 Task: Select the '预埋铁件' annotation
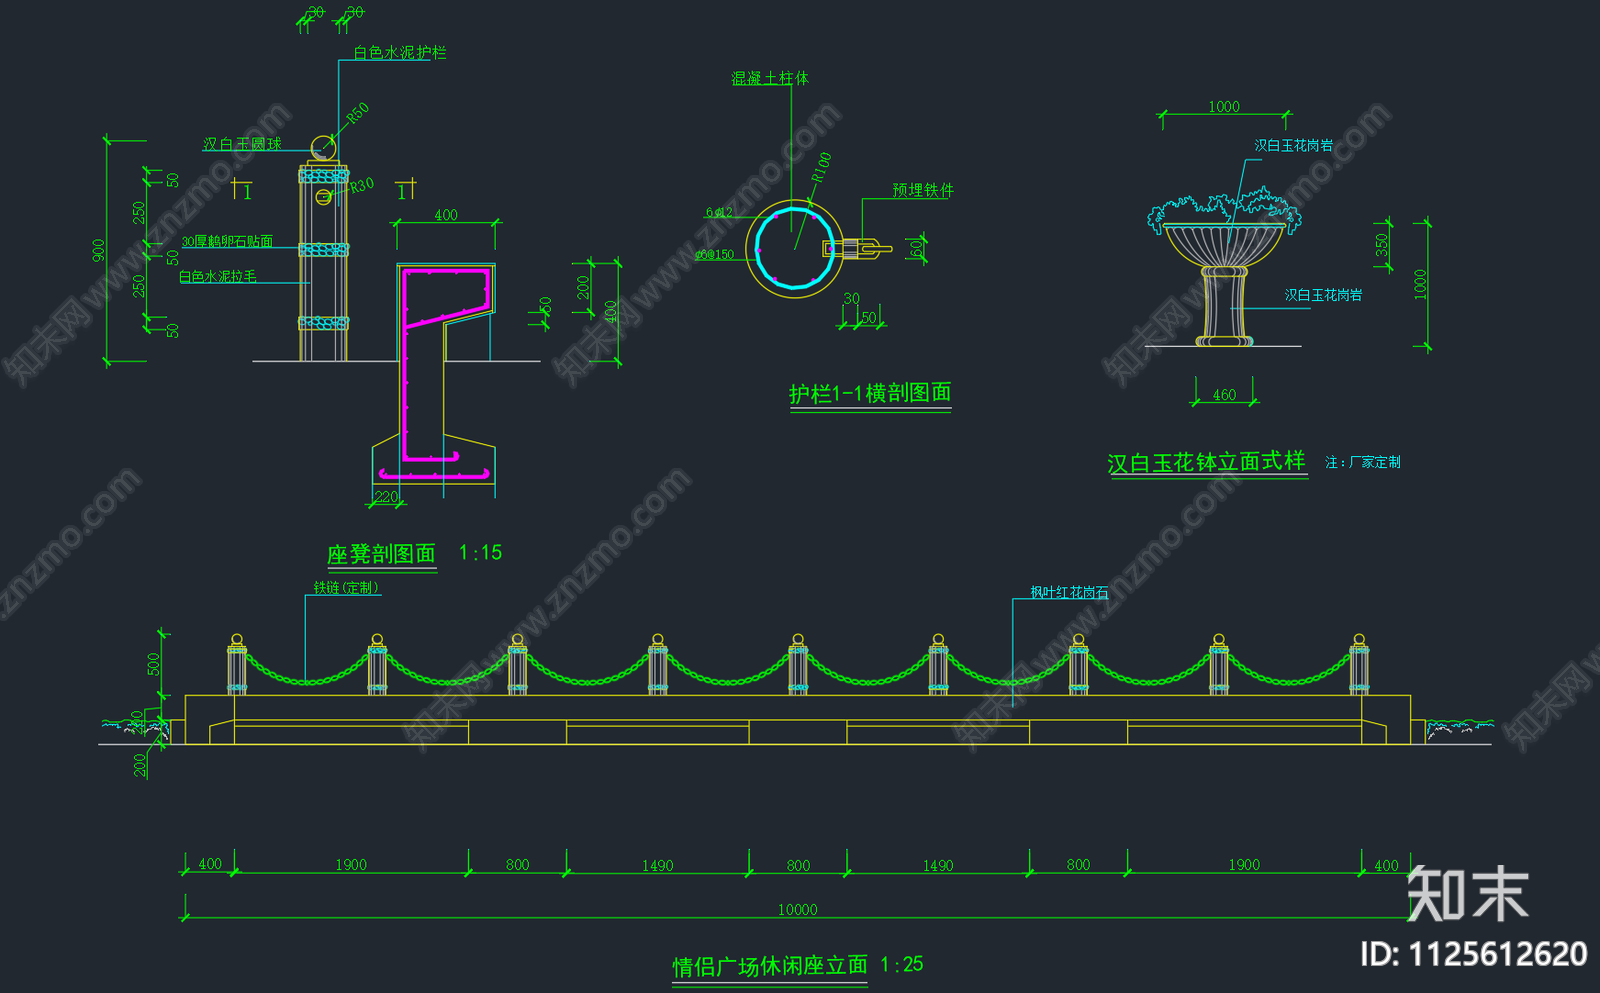tap(923, 190)
